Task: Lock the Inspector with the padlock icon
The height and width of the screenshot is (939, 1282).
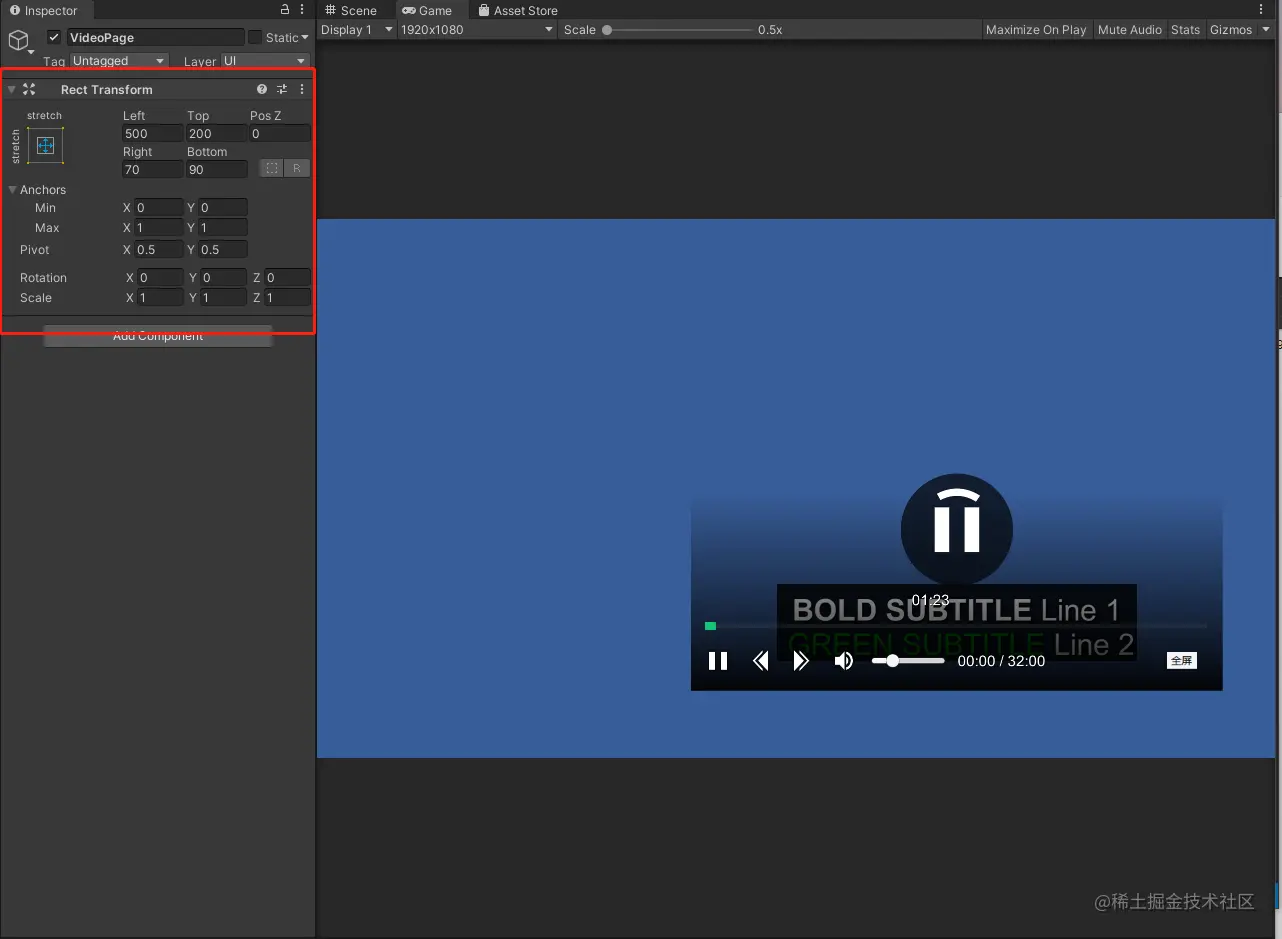Action: click(285, 10)
